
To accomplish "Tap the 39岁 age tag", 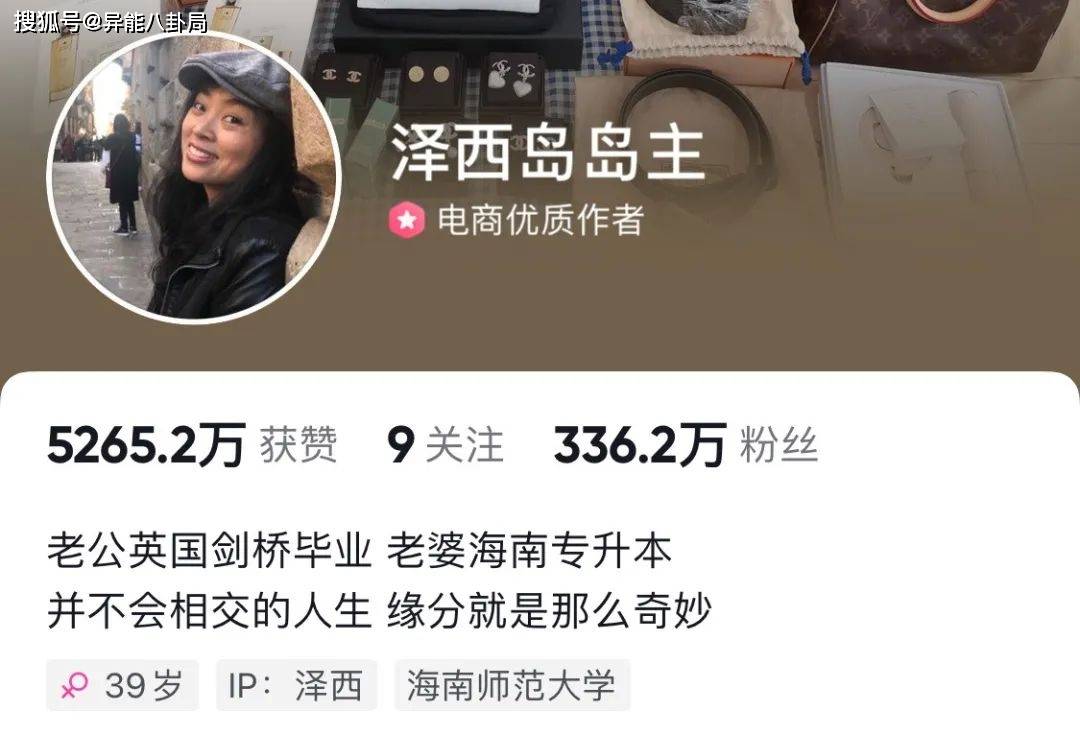I will [123, 685].
